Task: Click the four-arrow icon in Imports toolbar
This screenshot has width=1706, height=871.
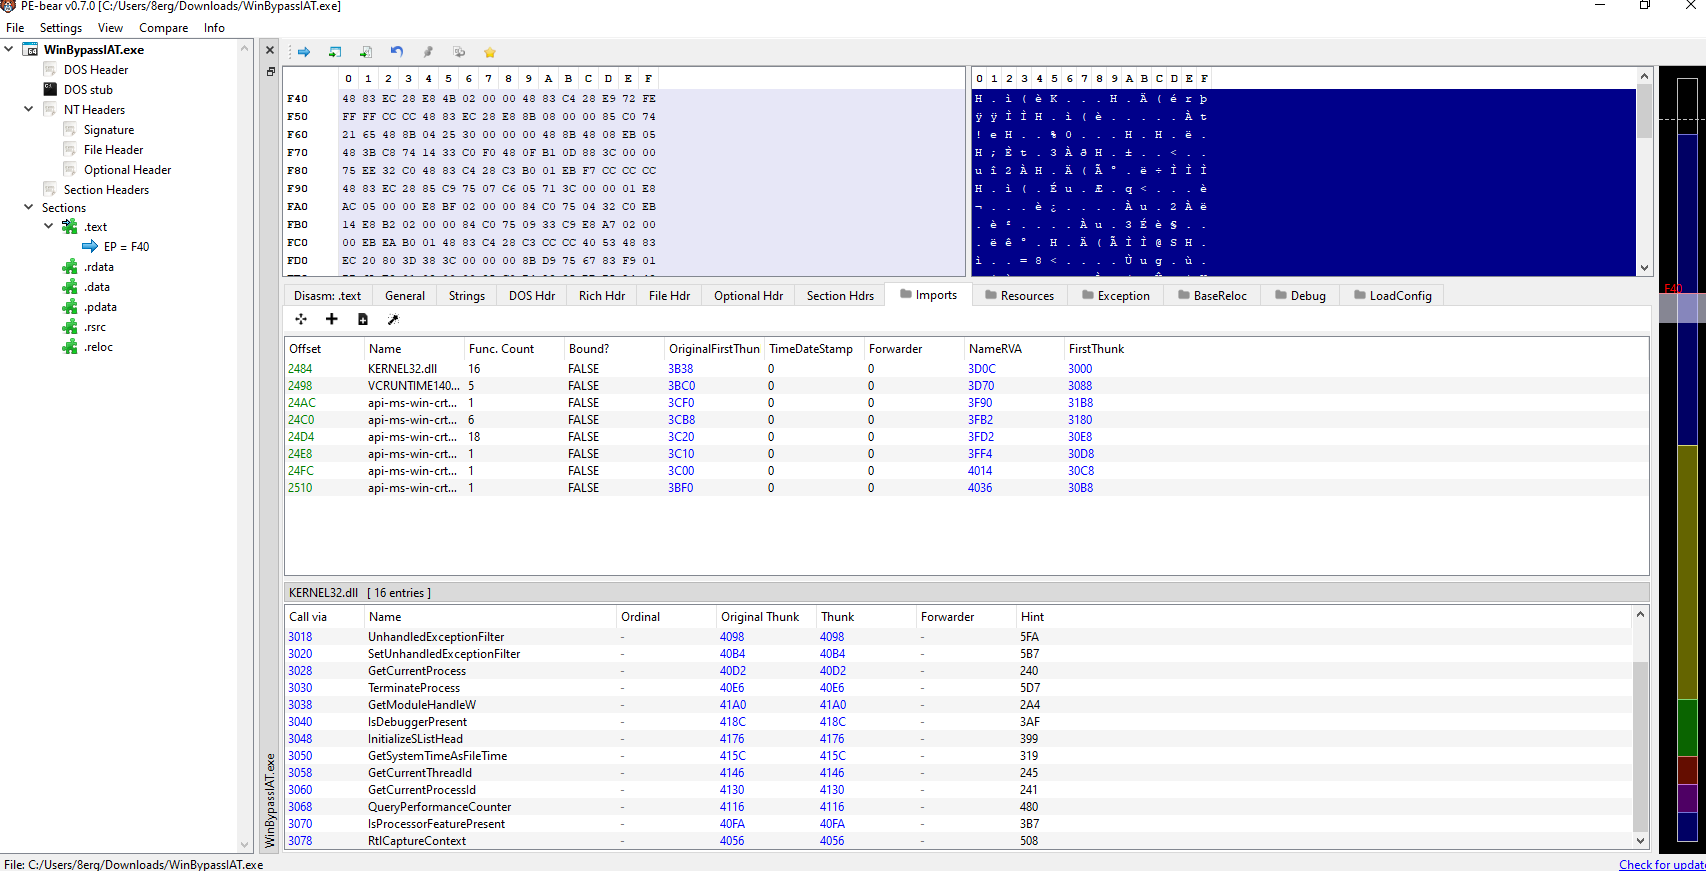Action: coord(301,319)
